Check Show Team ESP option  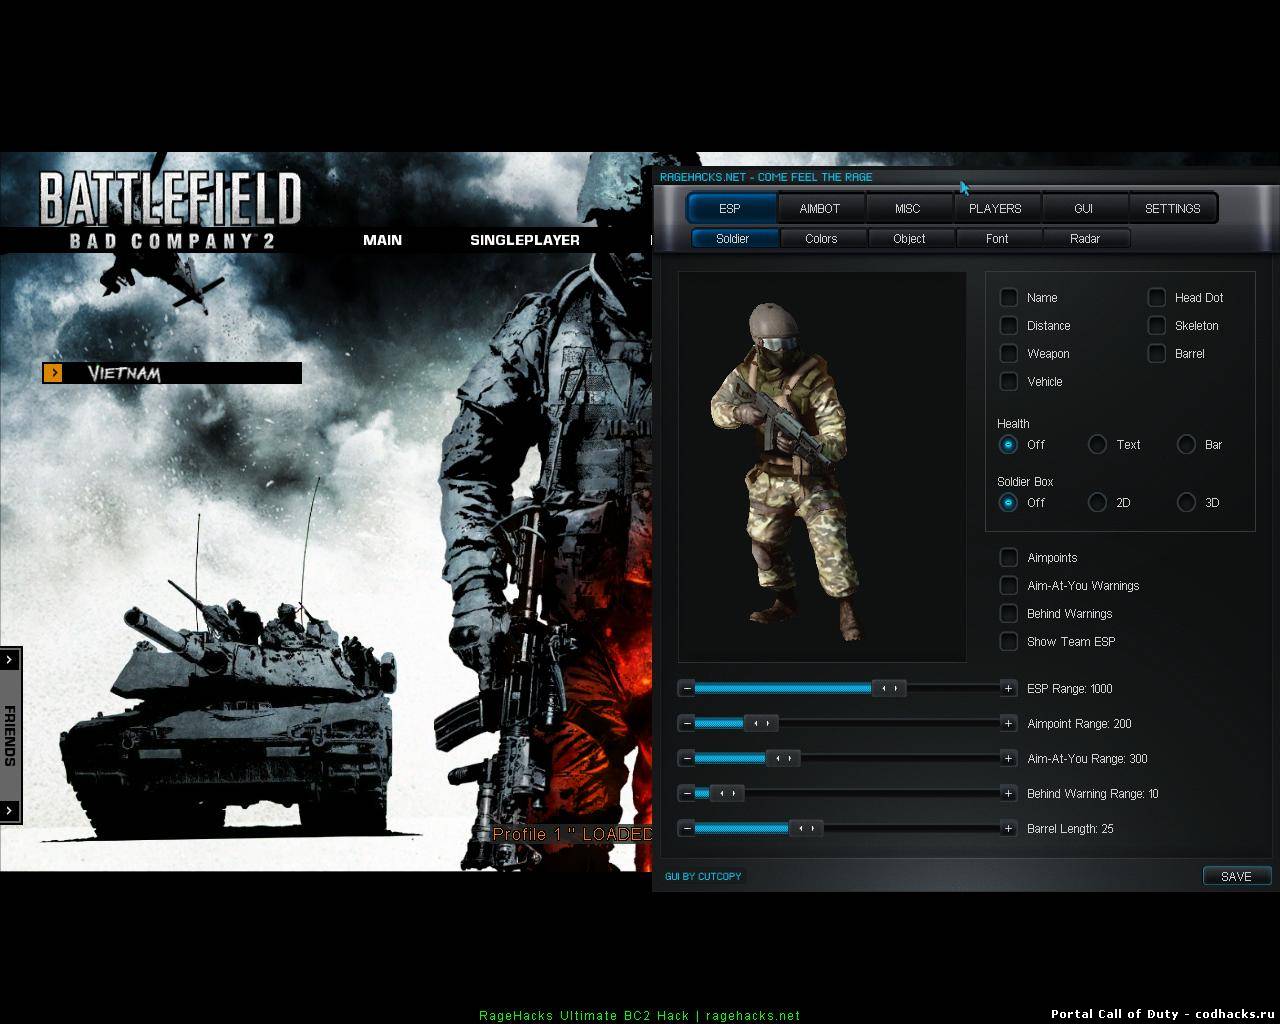[1009, 641]
